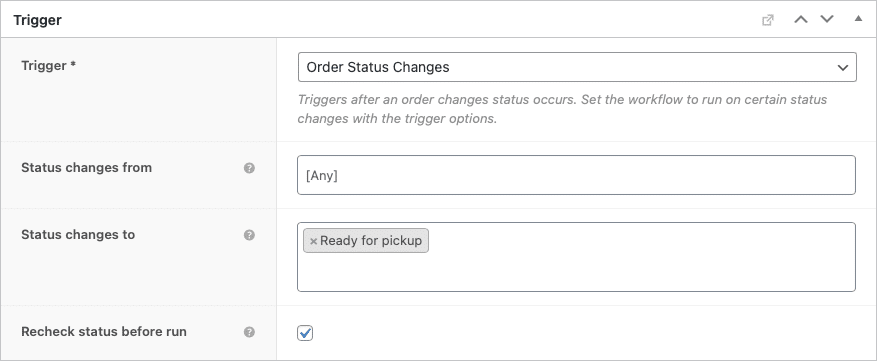
Task: Show help for Status changes from
Action: pos(249,168)
